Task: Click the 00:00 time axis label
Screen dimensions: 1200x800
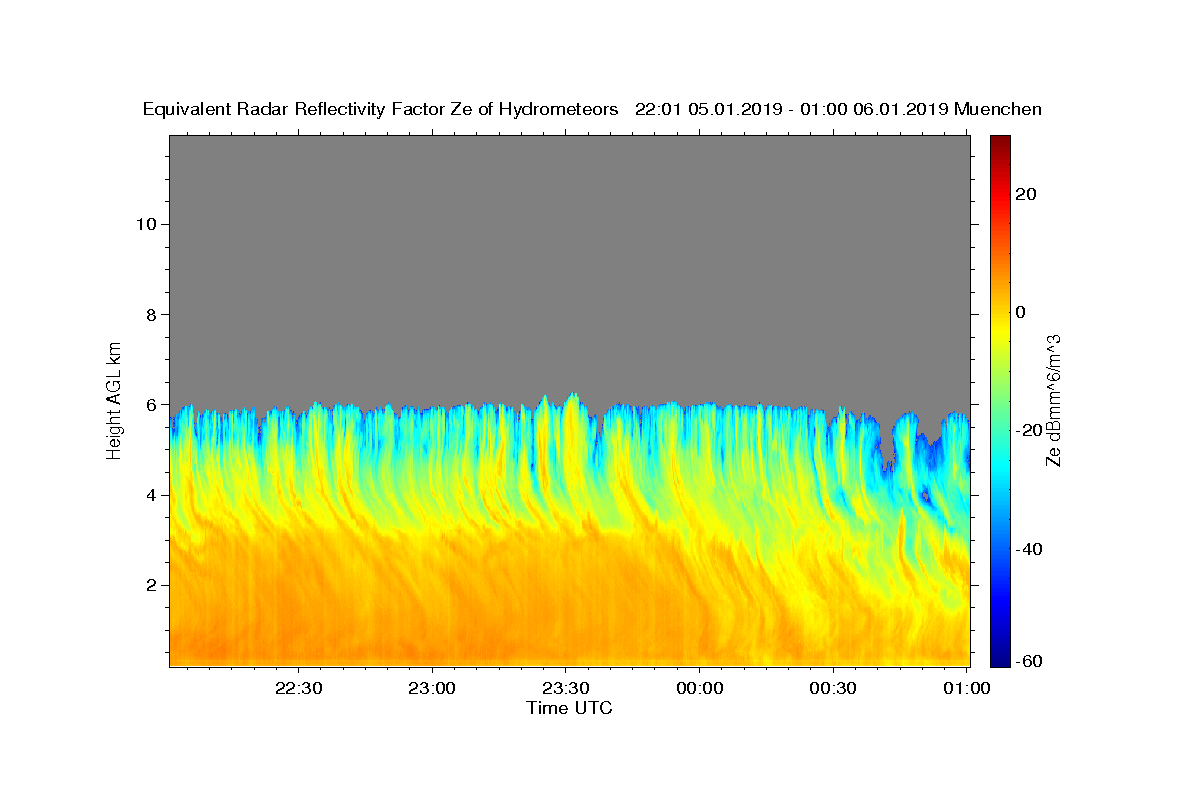Action: click(700, 688)
